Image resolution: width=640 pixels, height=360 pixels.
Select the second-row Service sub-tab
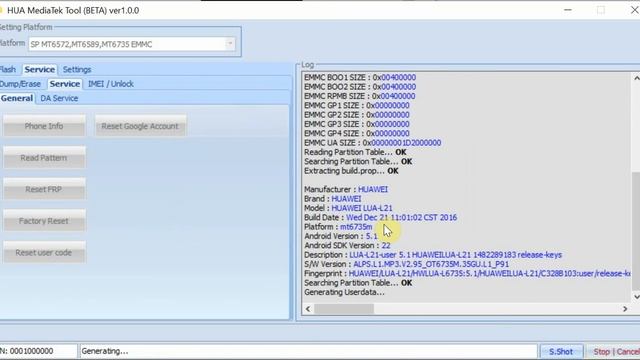[x=64, y=84]
